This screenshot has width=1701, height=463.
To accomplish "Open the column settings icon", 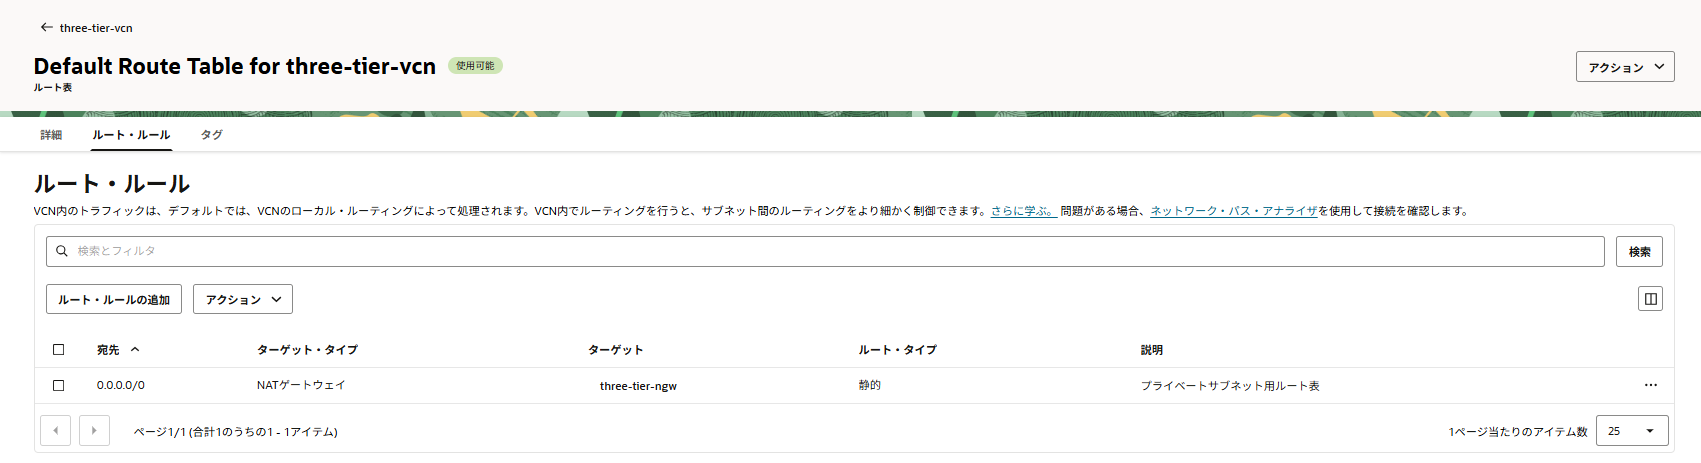I will [1650, 298].
